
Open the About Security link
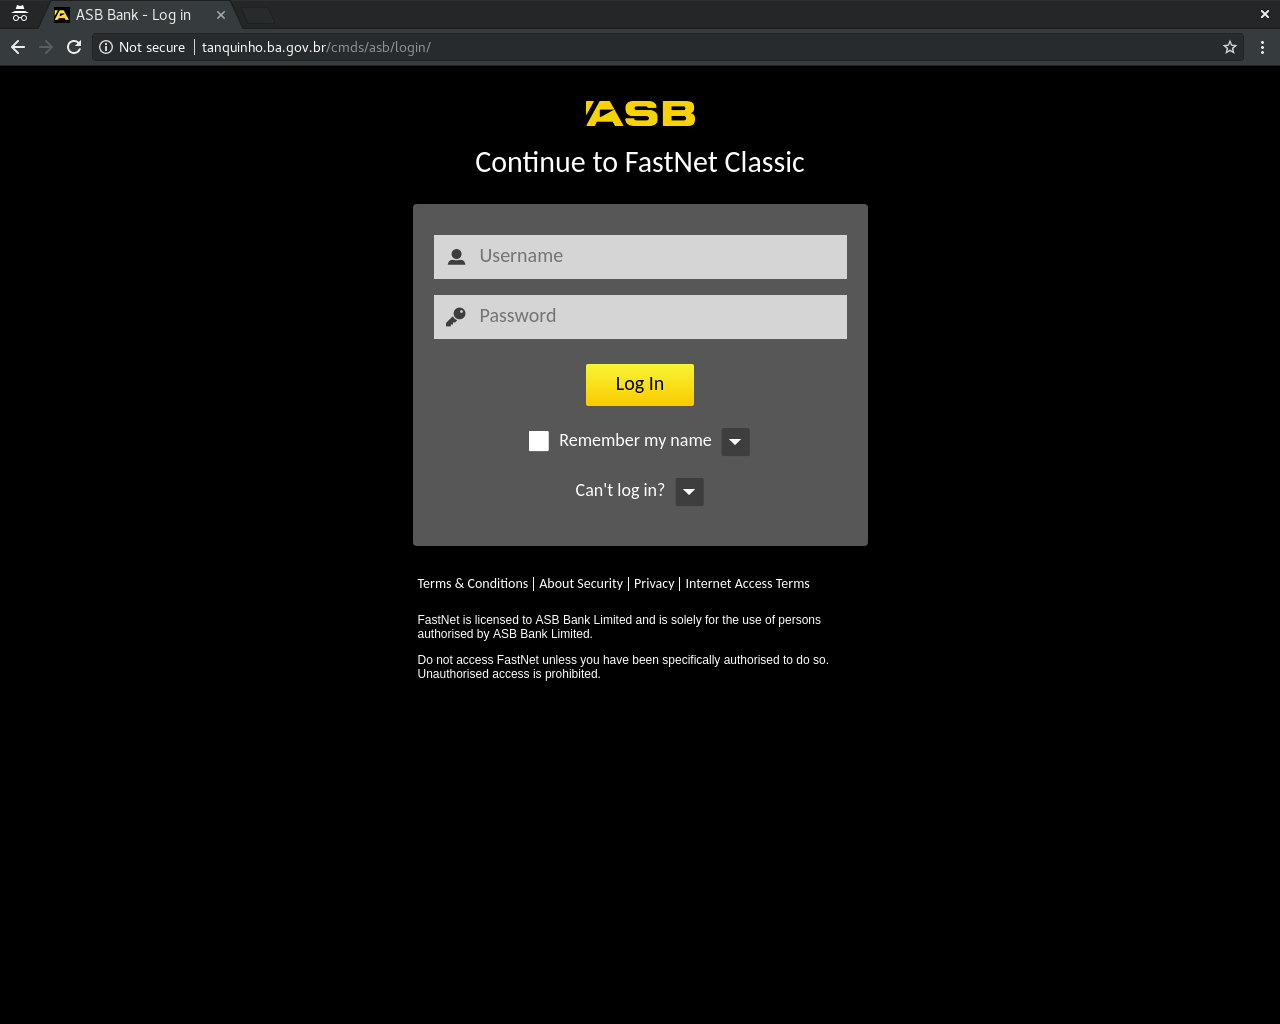tap(581, 584)
